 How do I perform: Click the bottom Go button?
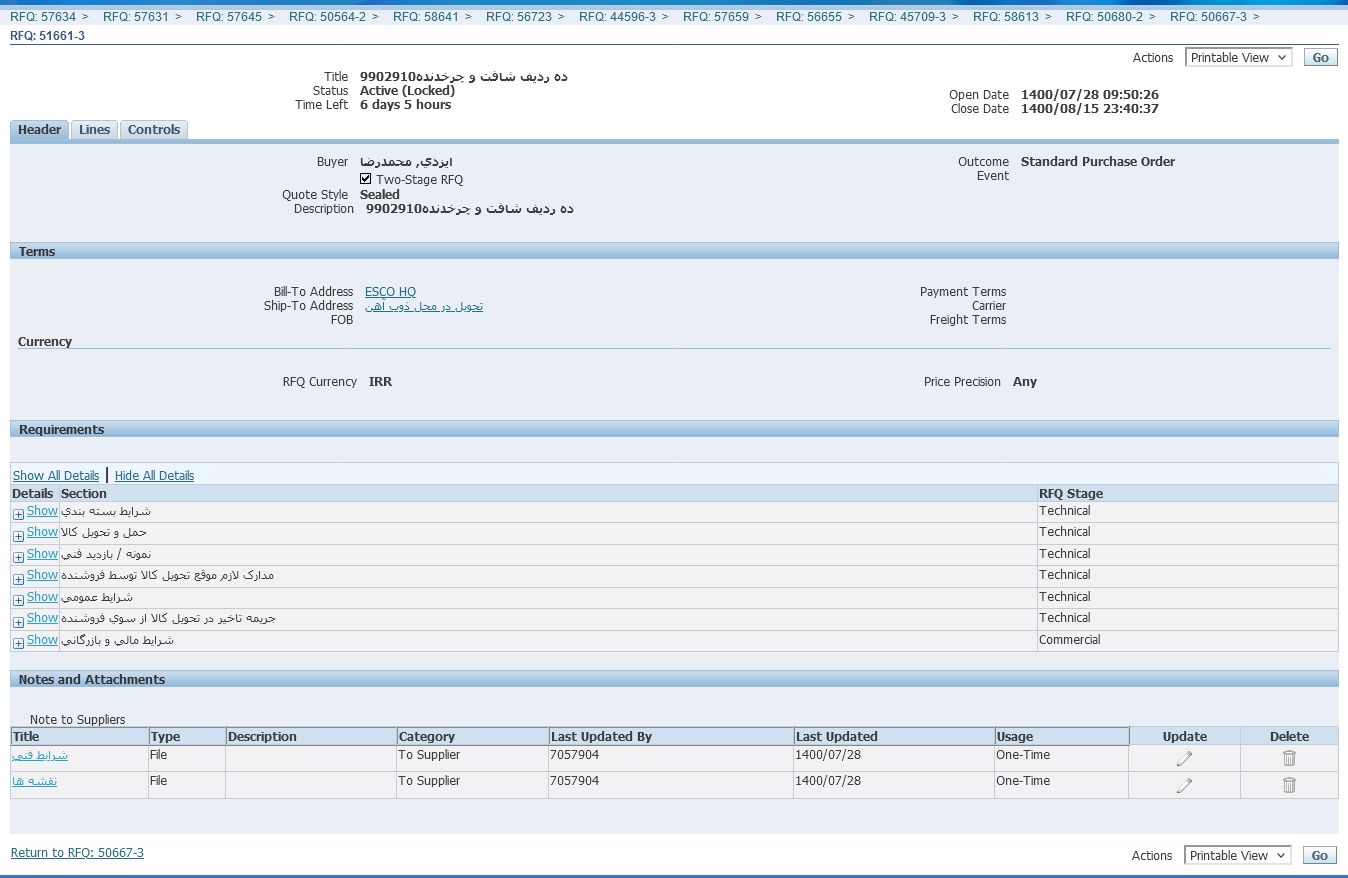click(1320, 855)
